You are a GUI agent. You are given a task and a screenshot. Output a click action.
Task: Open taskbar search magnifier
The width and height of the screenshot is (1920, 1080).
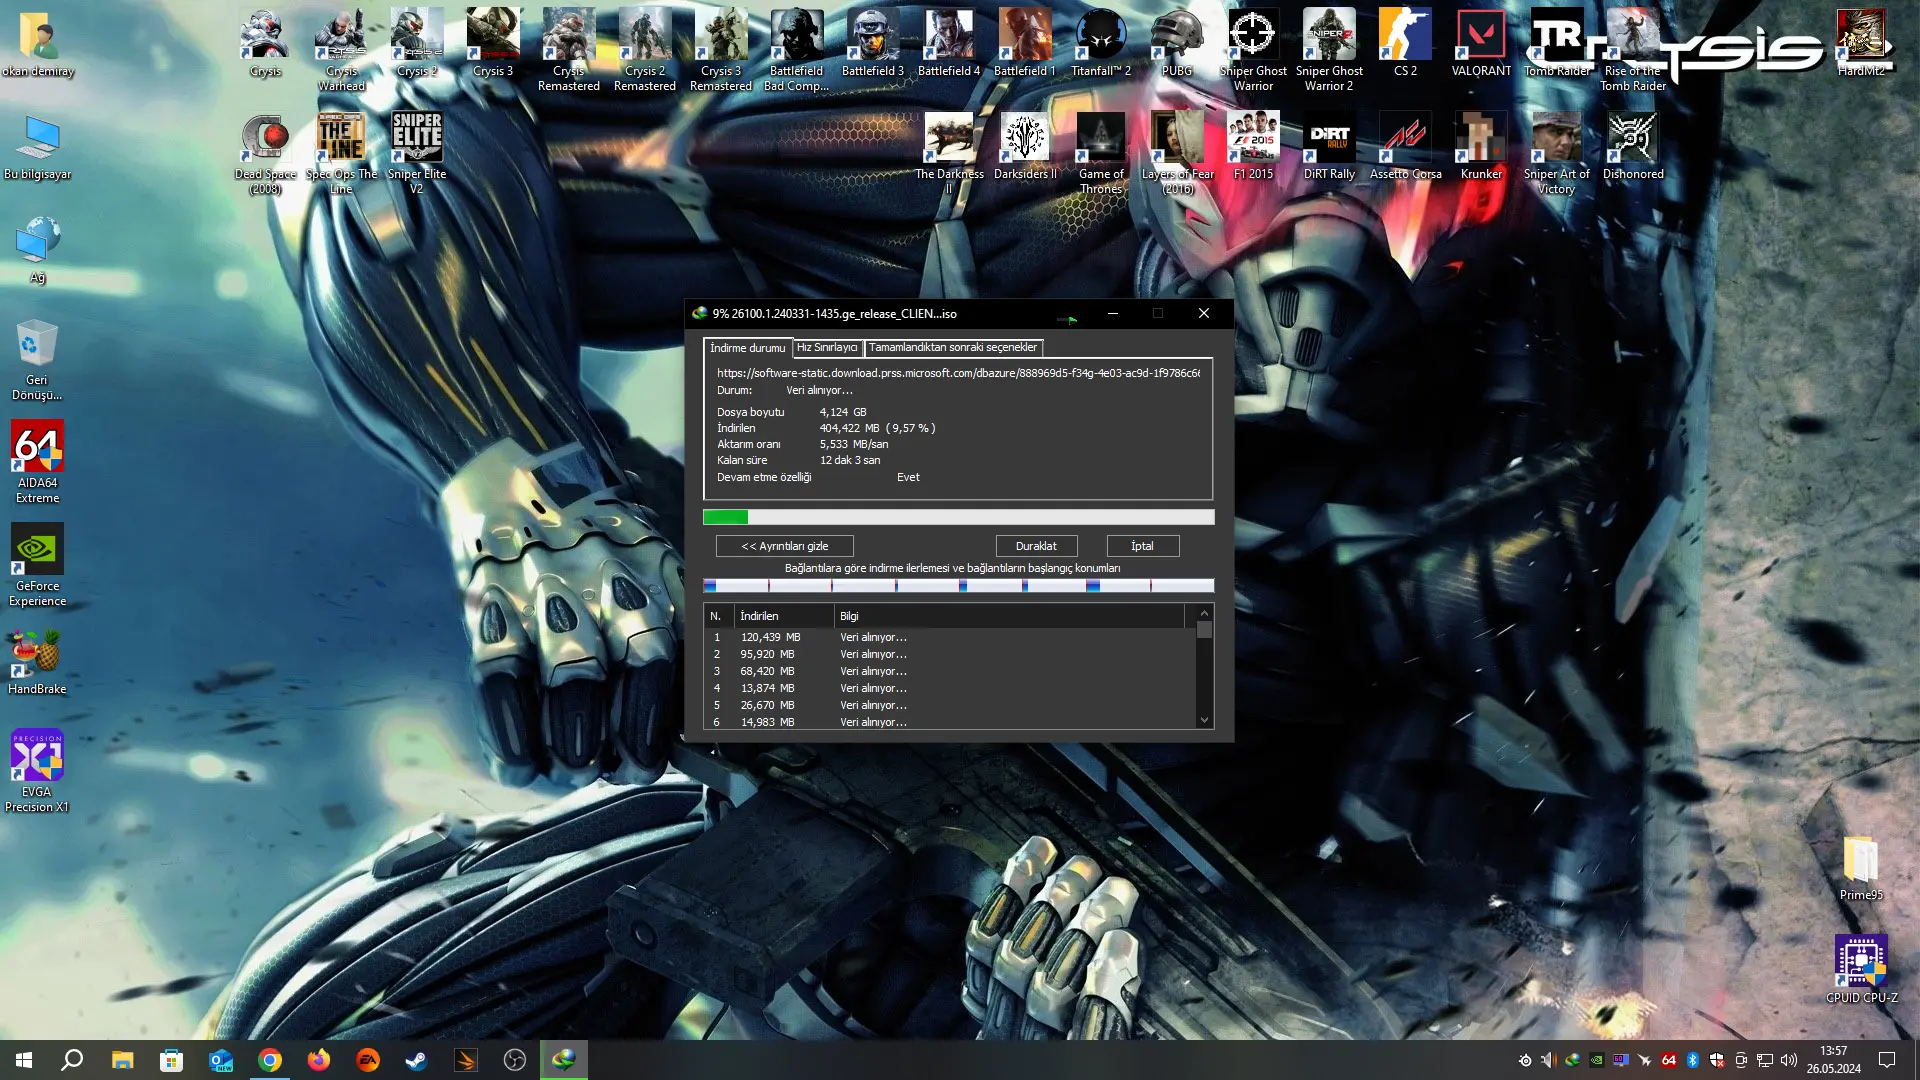[x=72, y=1060]
